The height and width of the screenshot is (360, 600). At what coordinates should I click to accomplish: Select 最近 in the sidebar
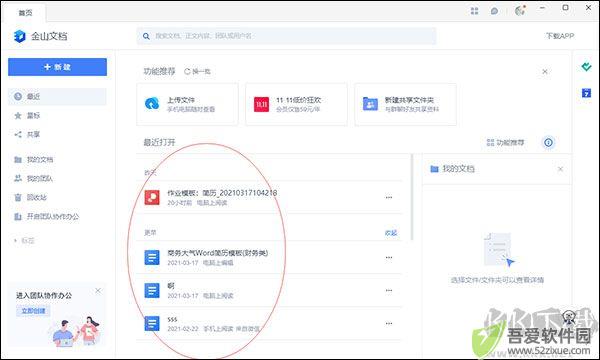pos(57,96)
